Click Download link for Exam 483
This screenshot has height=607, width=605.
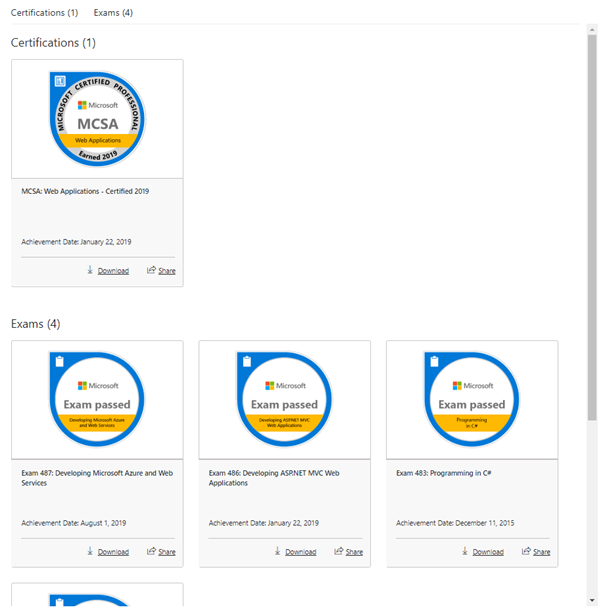488,552
